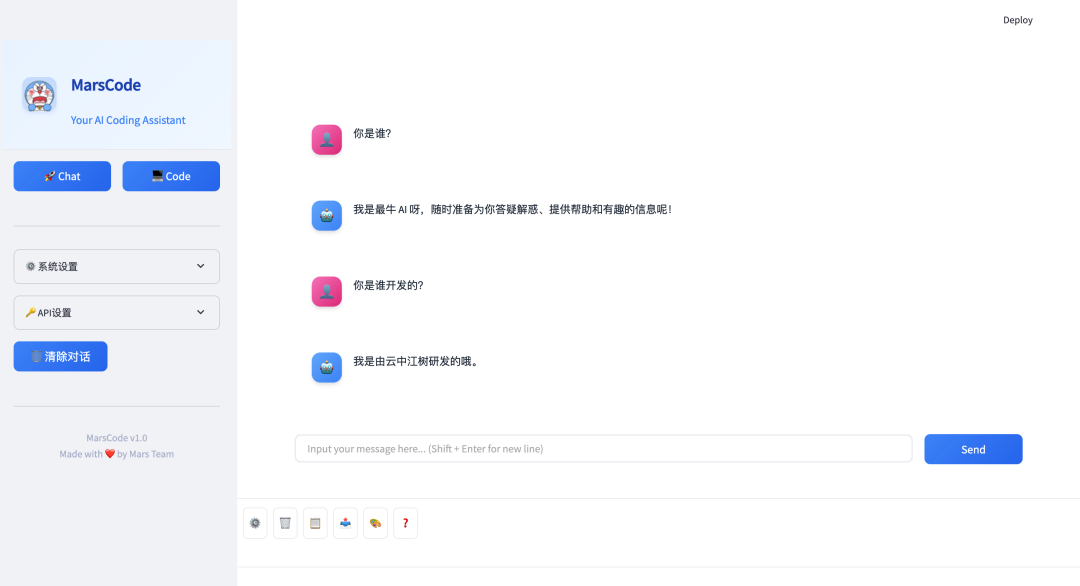Expand the 系统设置 dropdown
Viewport: 1080px width, 586px height.
pyautogui.click(x=116, y=266)
